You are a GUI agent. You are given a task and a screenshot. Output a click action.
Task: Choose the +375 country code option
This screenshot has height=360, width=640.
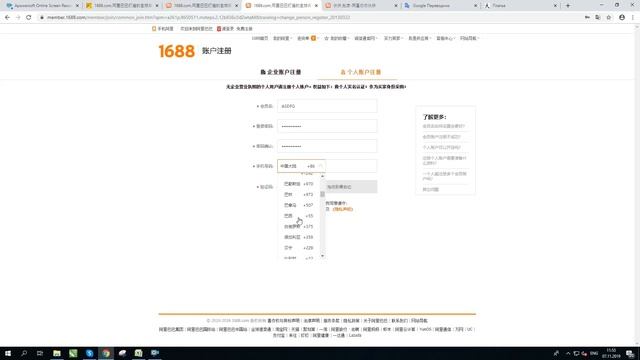[x=299, y=227]
